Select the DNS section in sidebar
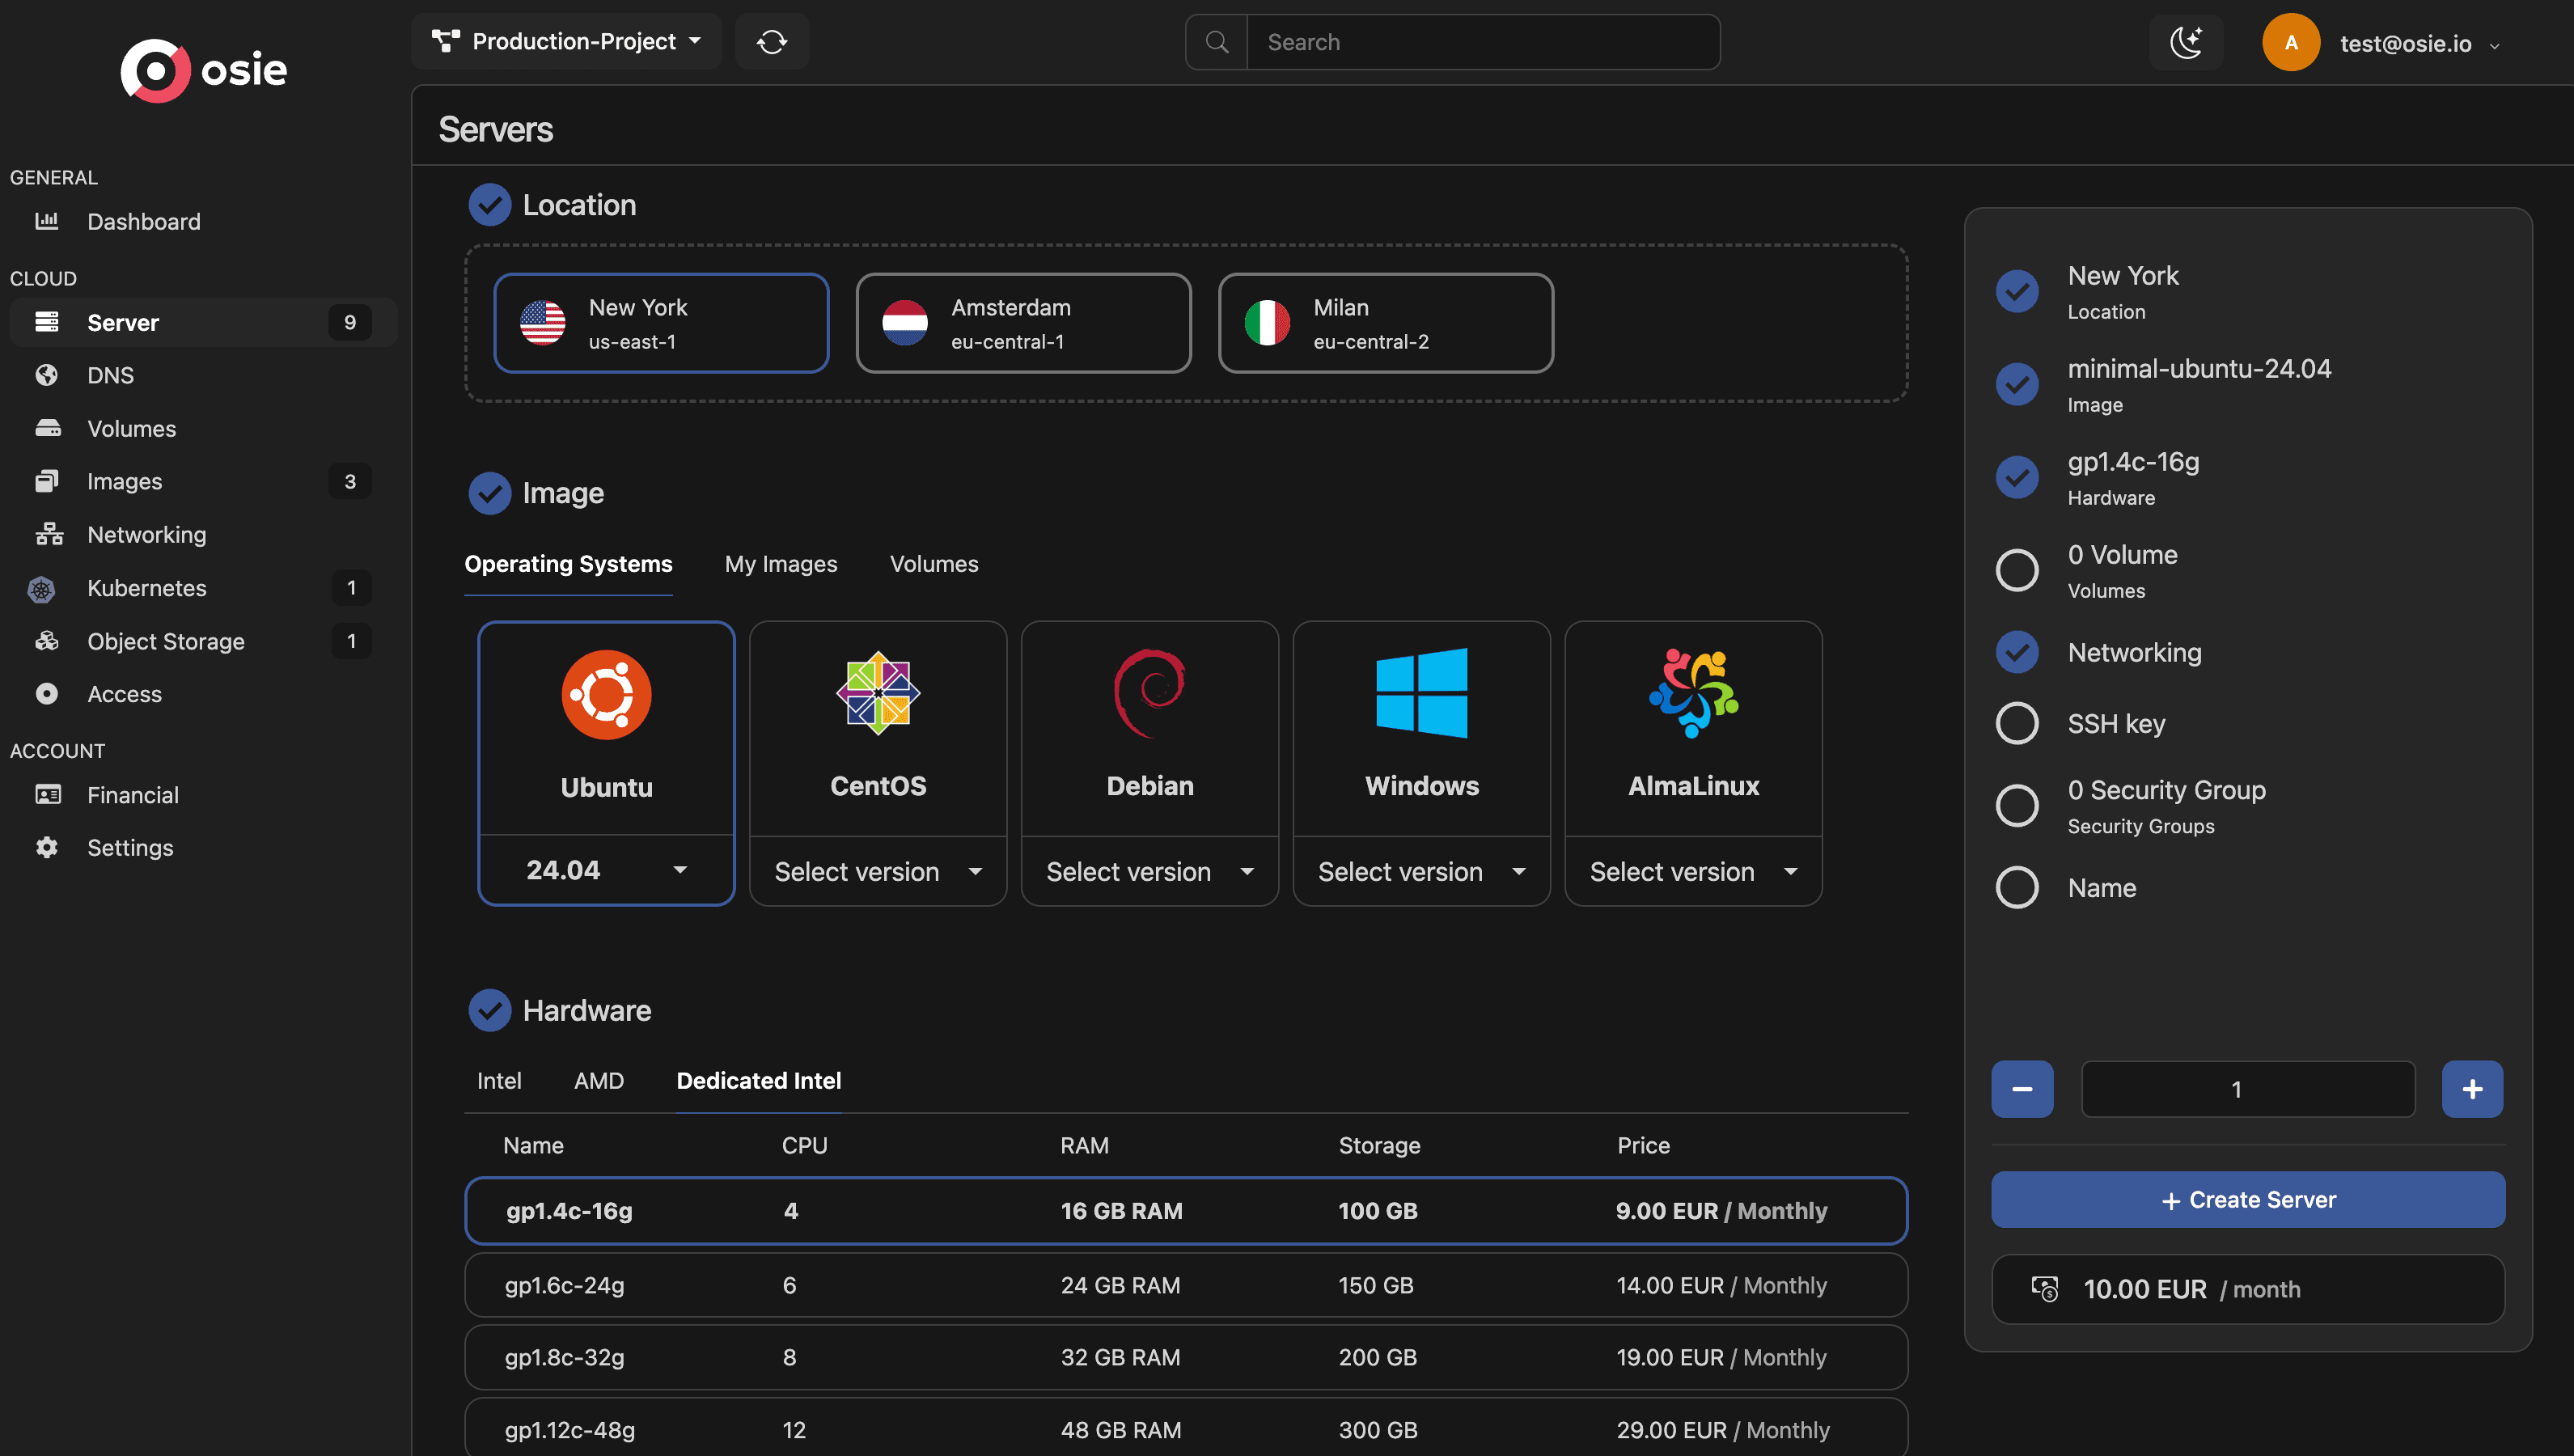This screenshot has height=1456, width=2574. pos(109,375)
